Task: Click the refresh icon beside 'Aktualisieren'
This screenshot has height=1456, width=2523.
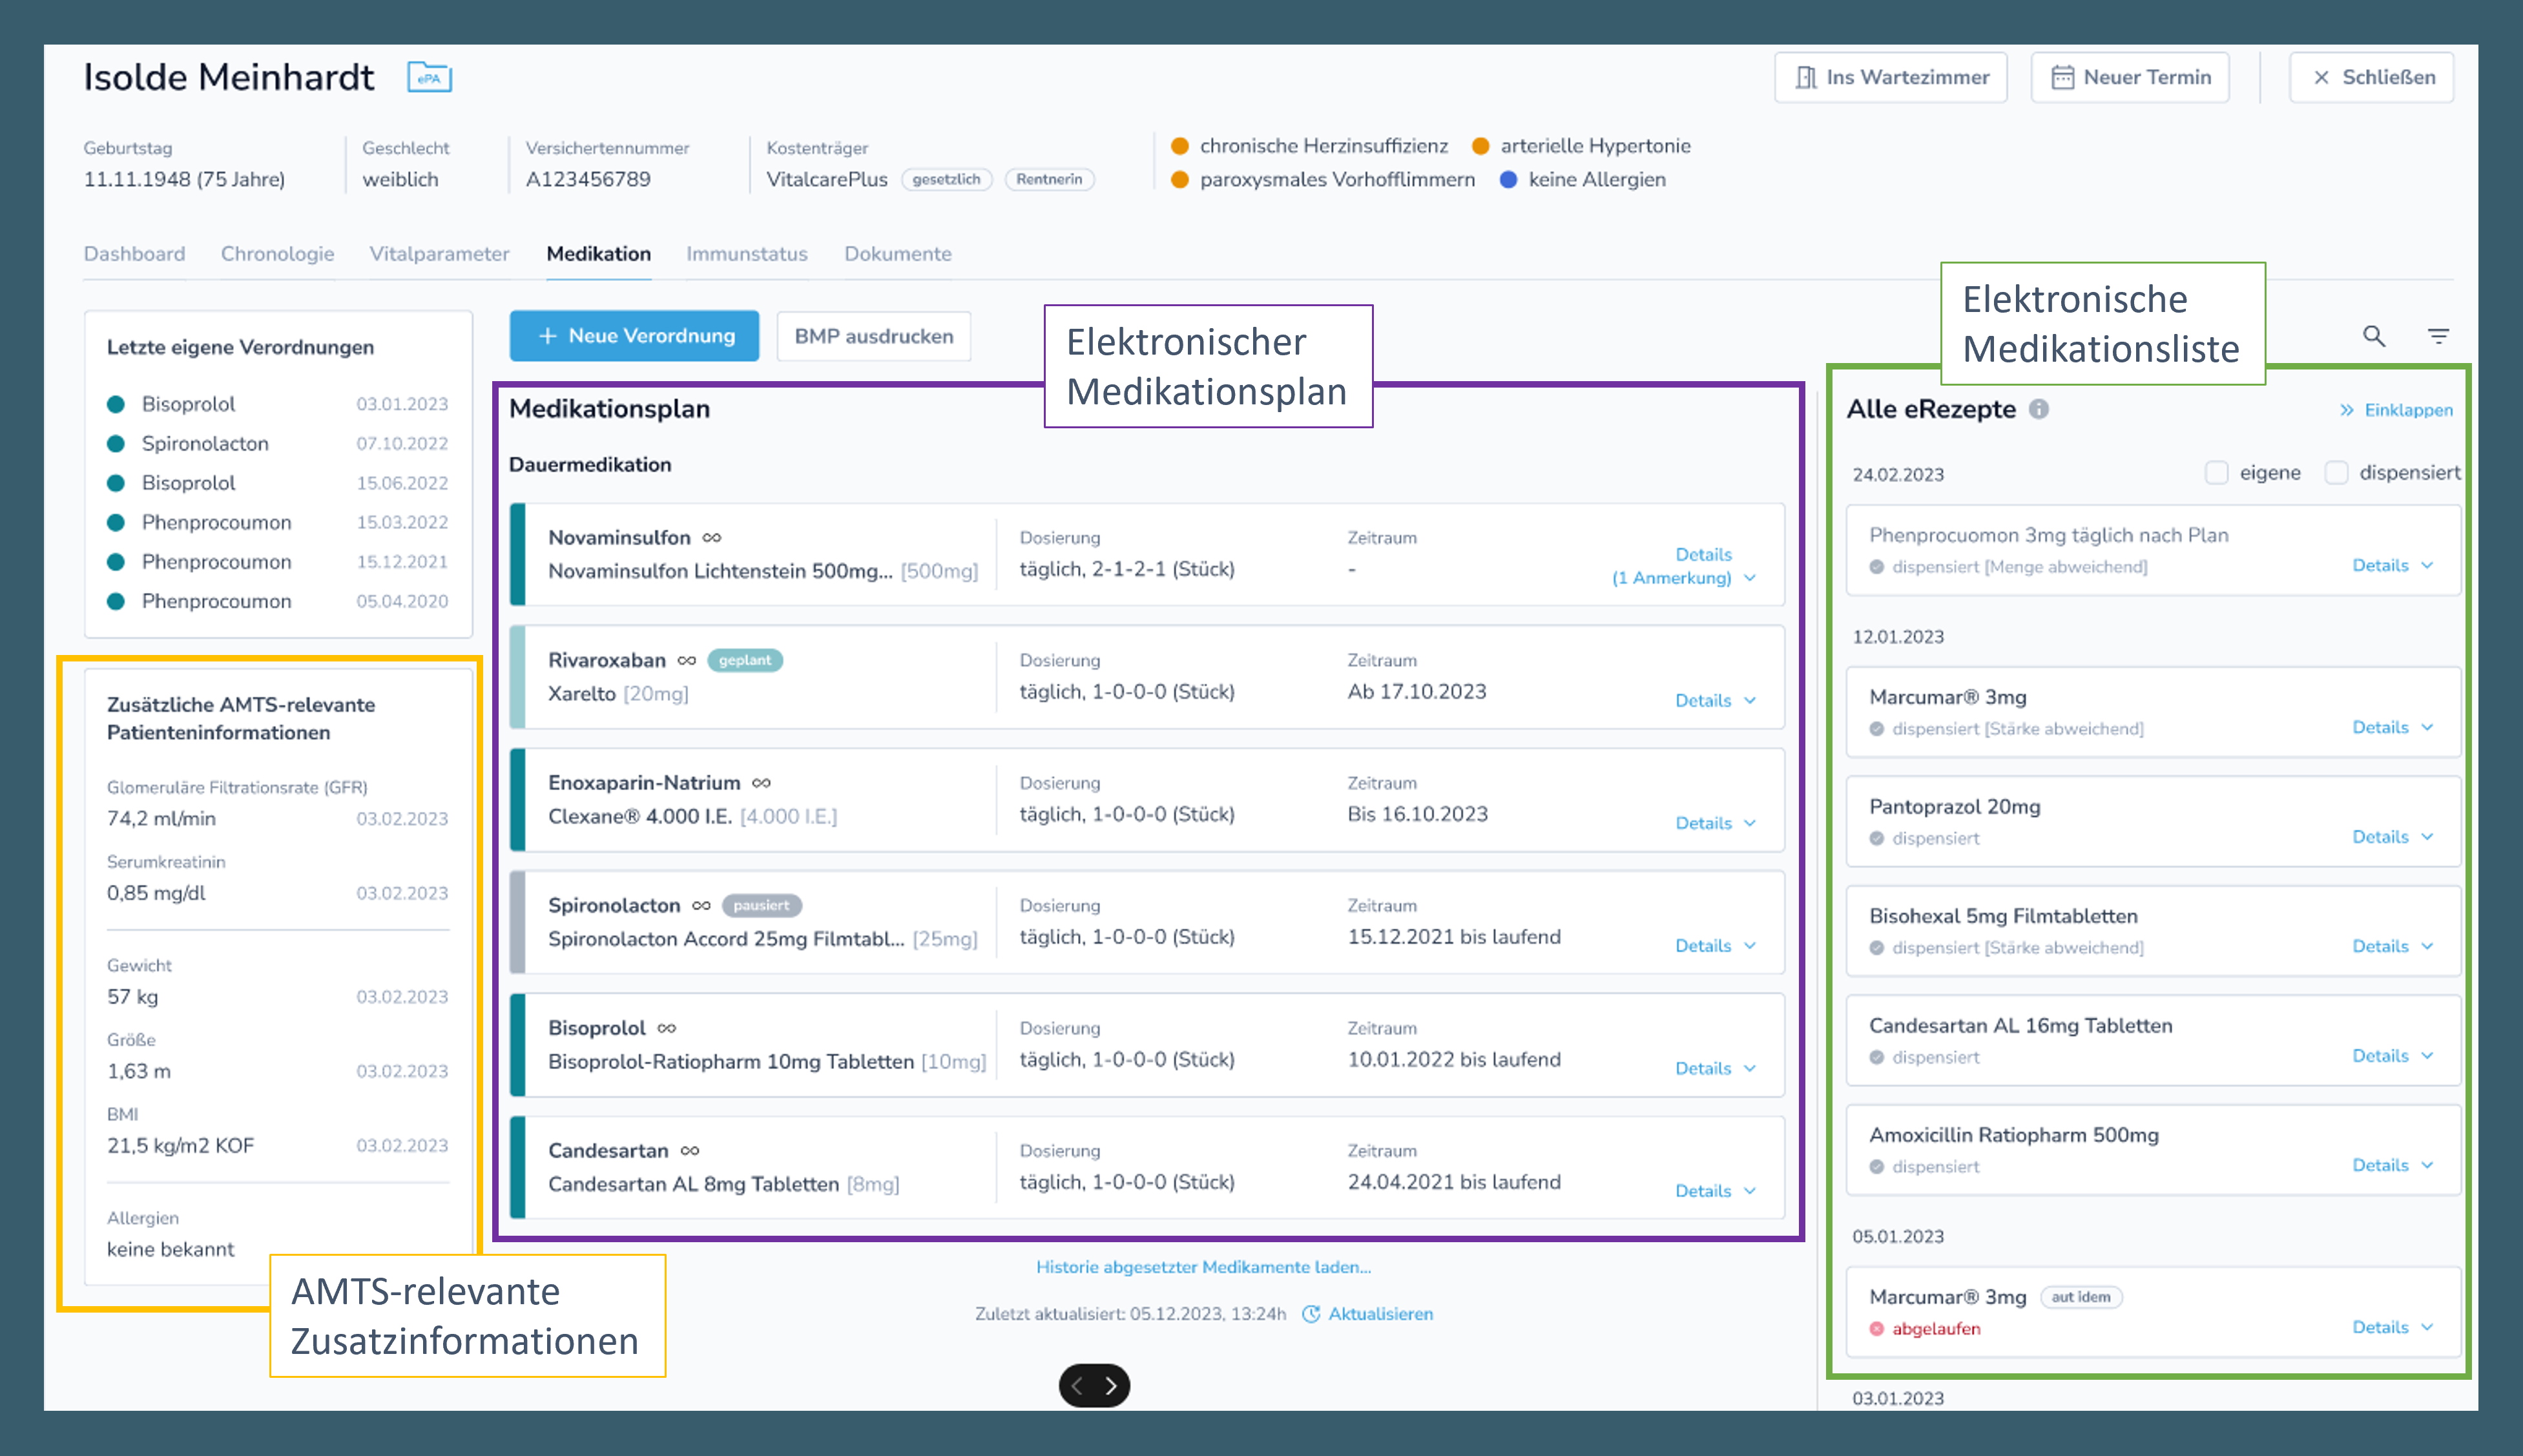Action: (x=1311, y=1314)
